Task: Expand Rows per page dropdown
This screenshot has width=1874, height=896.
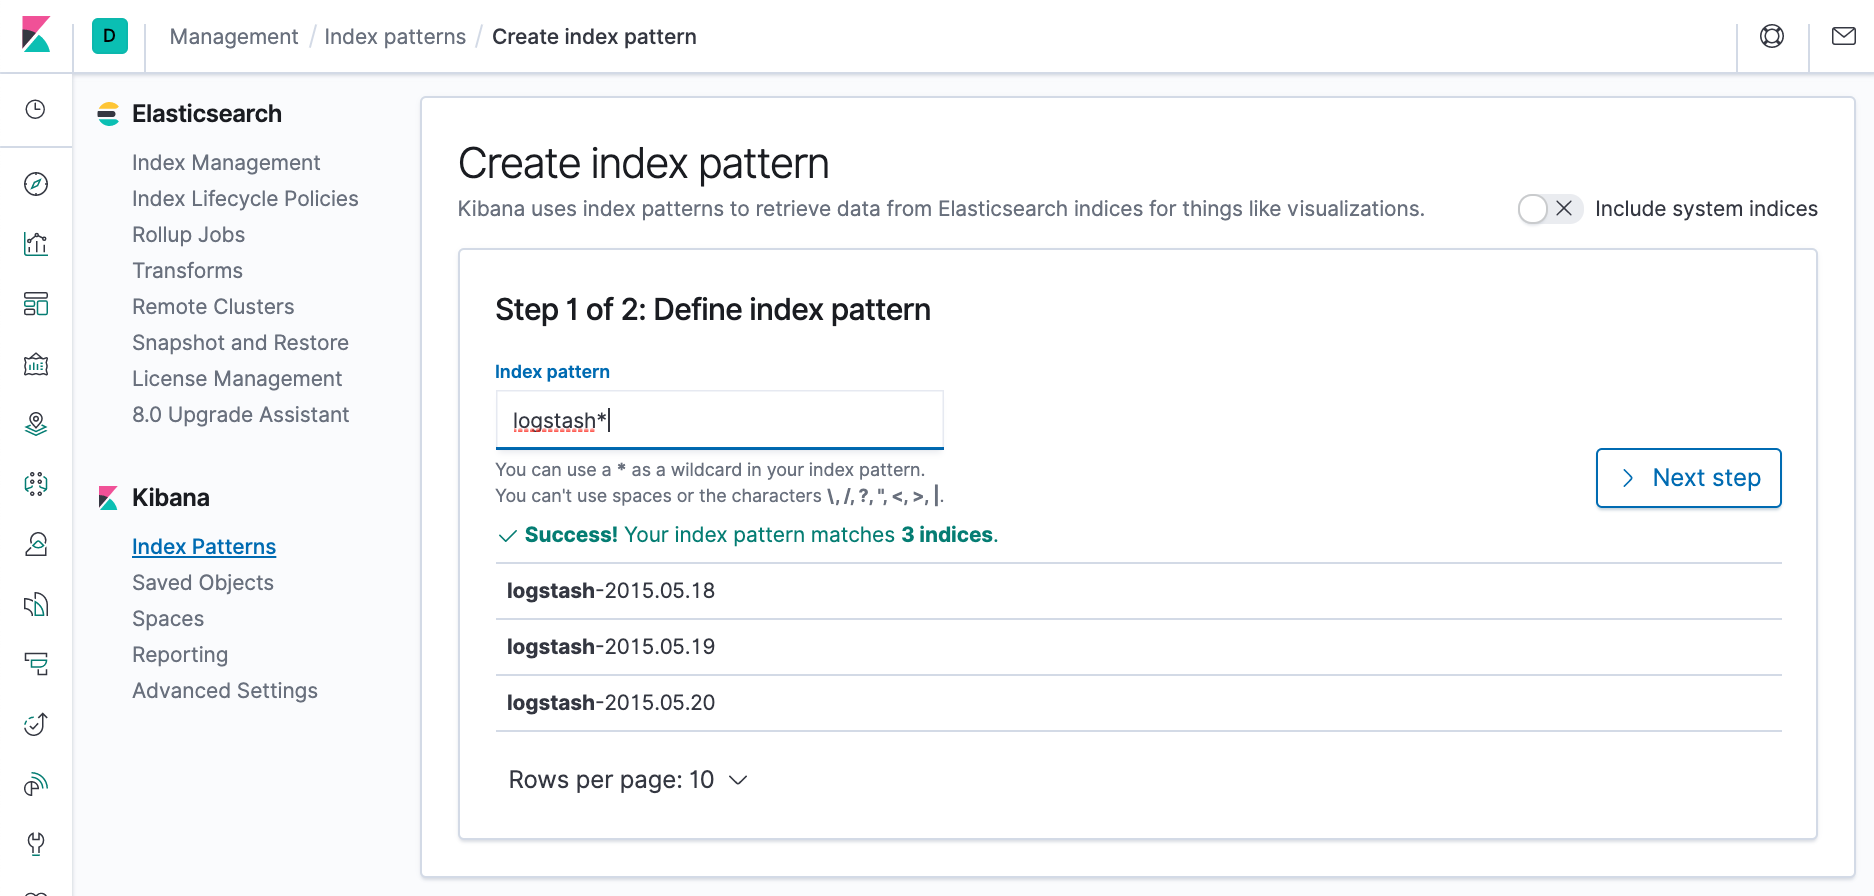Action: (628, 780)
